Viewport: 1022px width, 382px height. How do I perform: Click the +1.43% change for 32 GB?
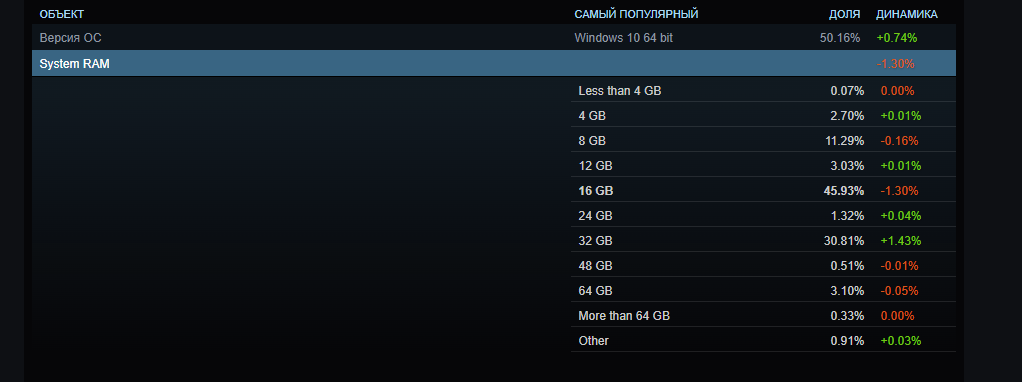pos(901,241)
